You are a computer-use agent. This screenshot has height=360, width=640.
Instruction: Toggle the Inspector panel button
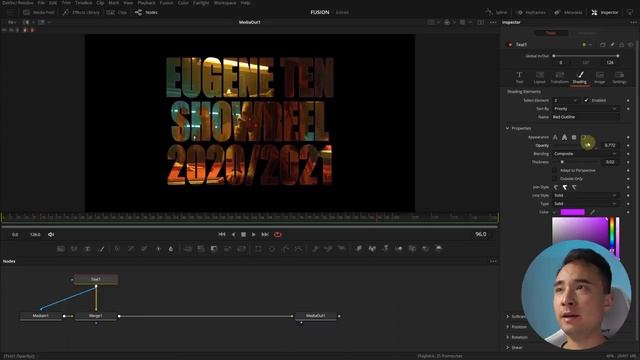(x=604, y=12)
